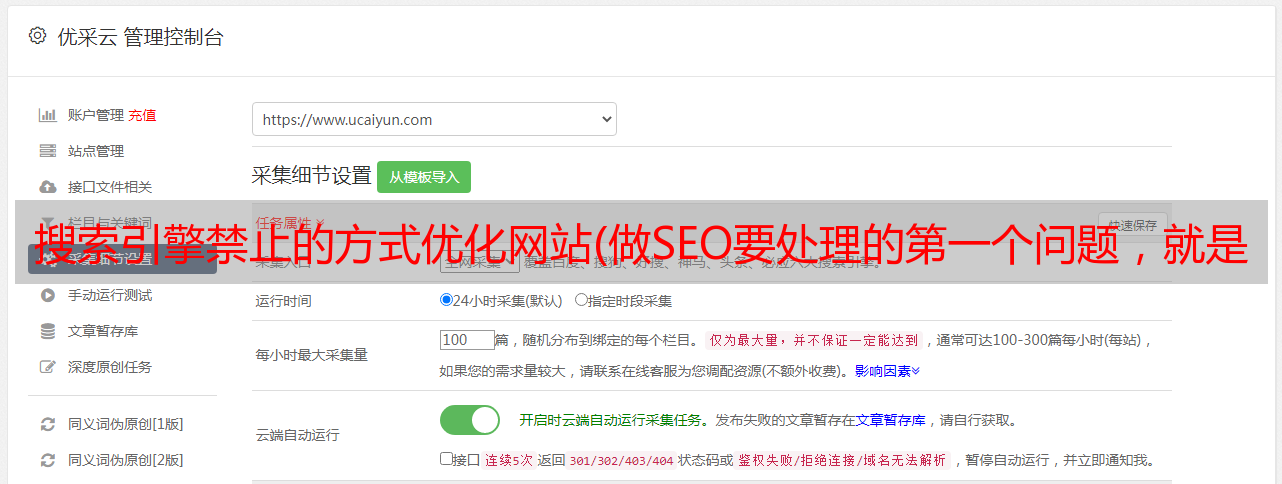
Task: Open 深度原创任务 via its edit icon
Action: point(47,367)
